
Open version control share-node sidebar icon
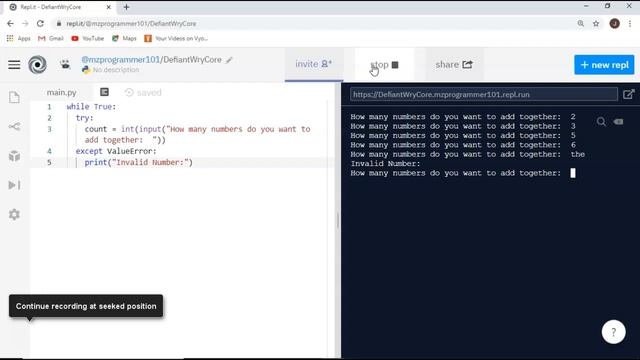(14, 127)
